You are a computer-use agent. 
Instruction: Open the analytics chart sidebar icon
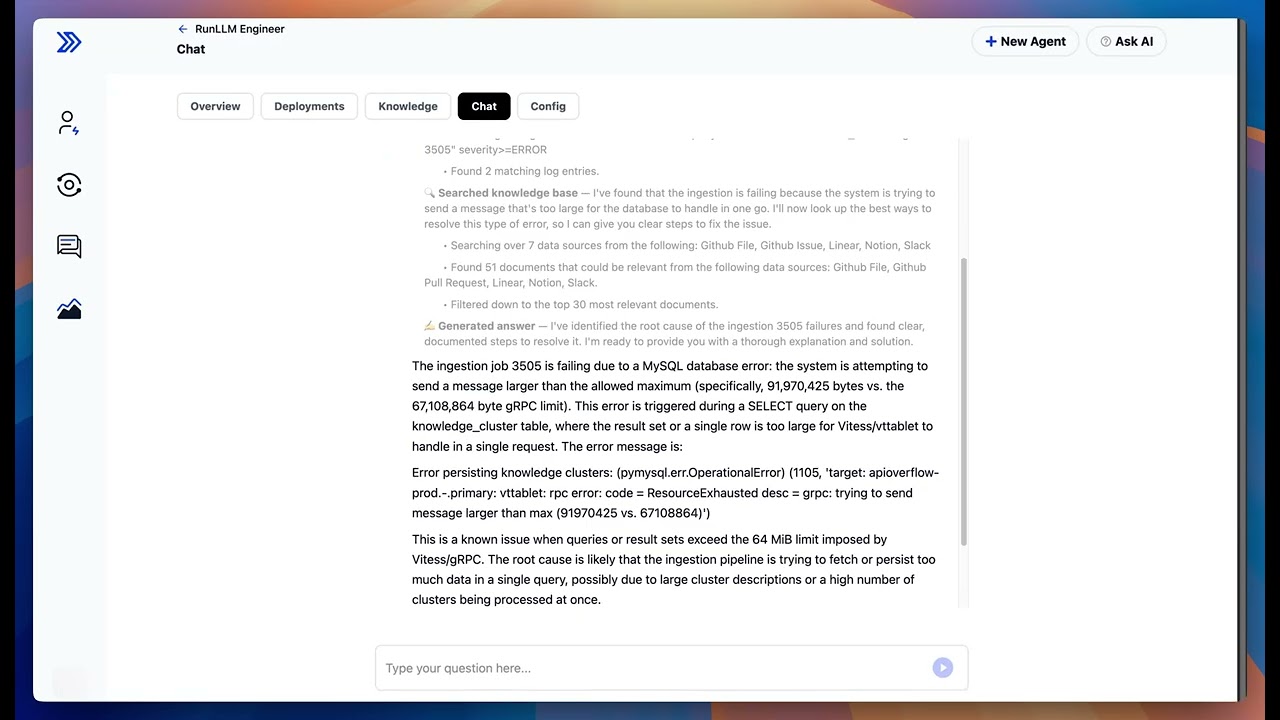pyautogui.click(x=69, y=309)
